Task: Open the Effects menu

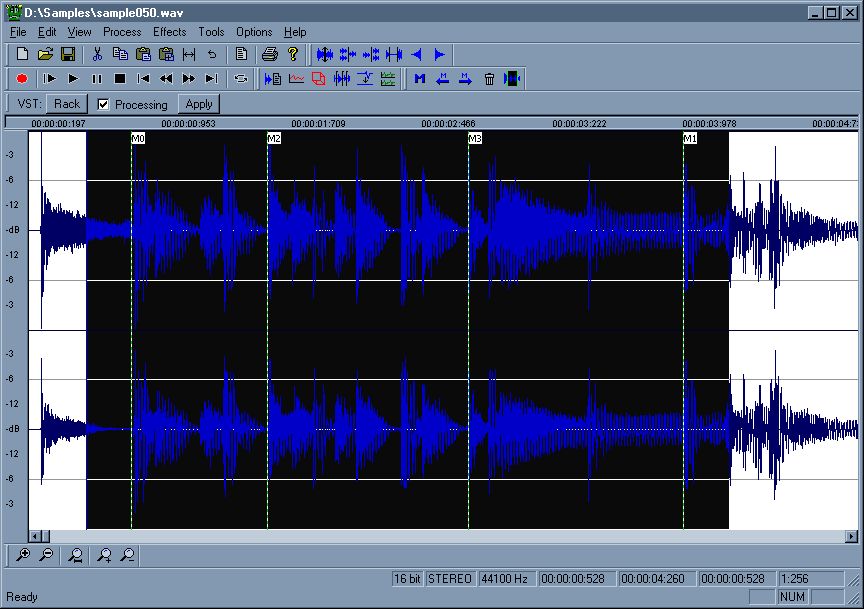Action: (170, 32)
